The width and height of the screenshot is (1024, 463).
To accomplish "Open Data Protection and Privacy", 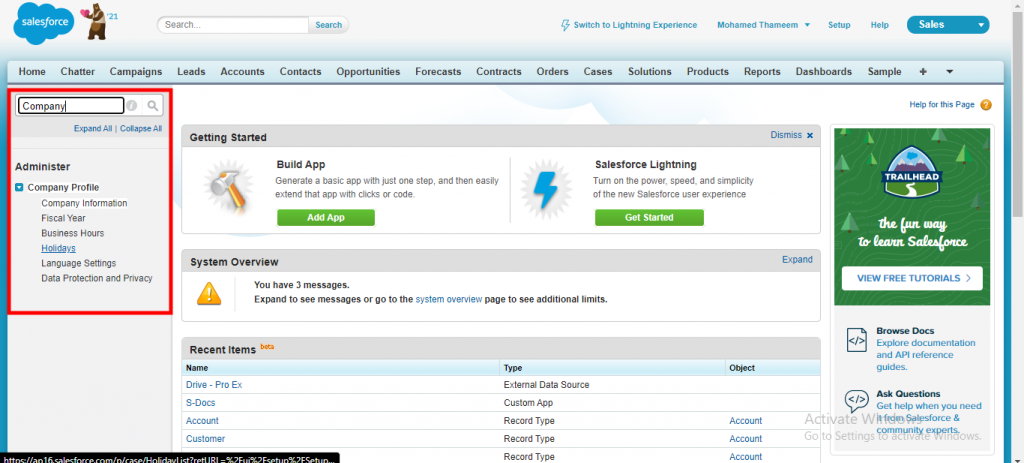I will [x=97, y=278].
